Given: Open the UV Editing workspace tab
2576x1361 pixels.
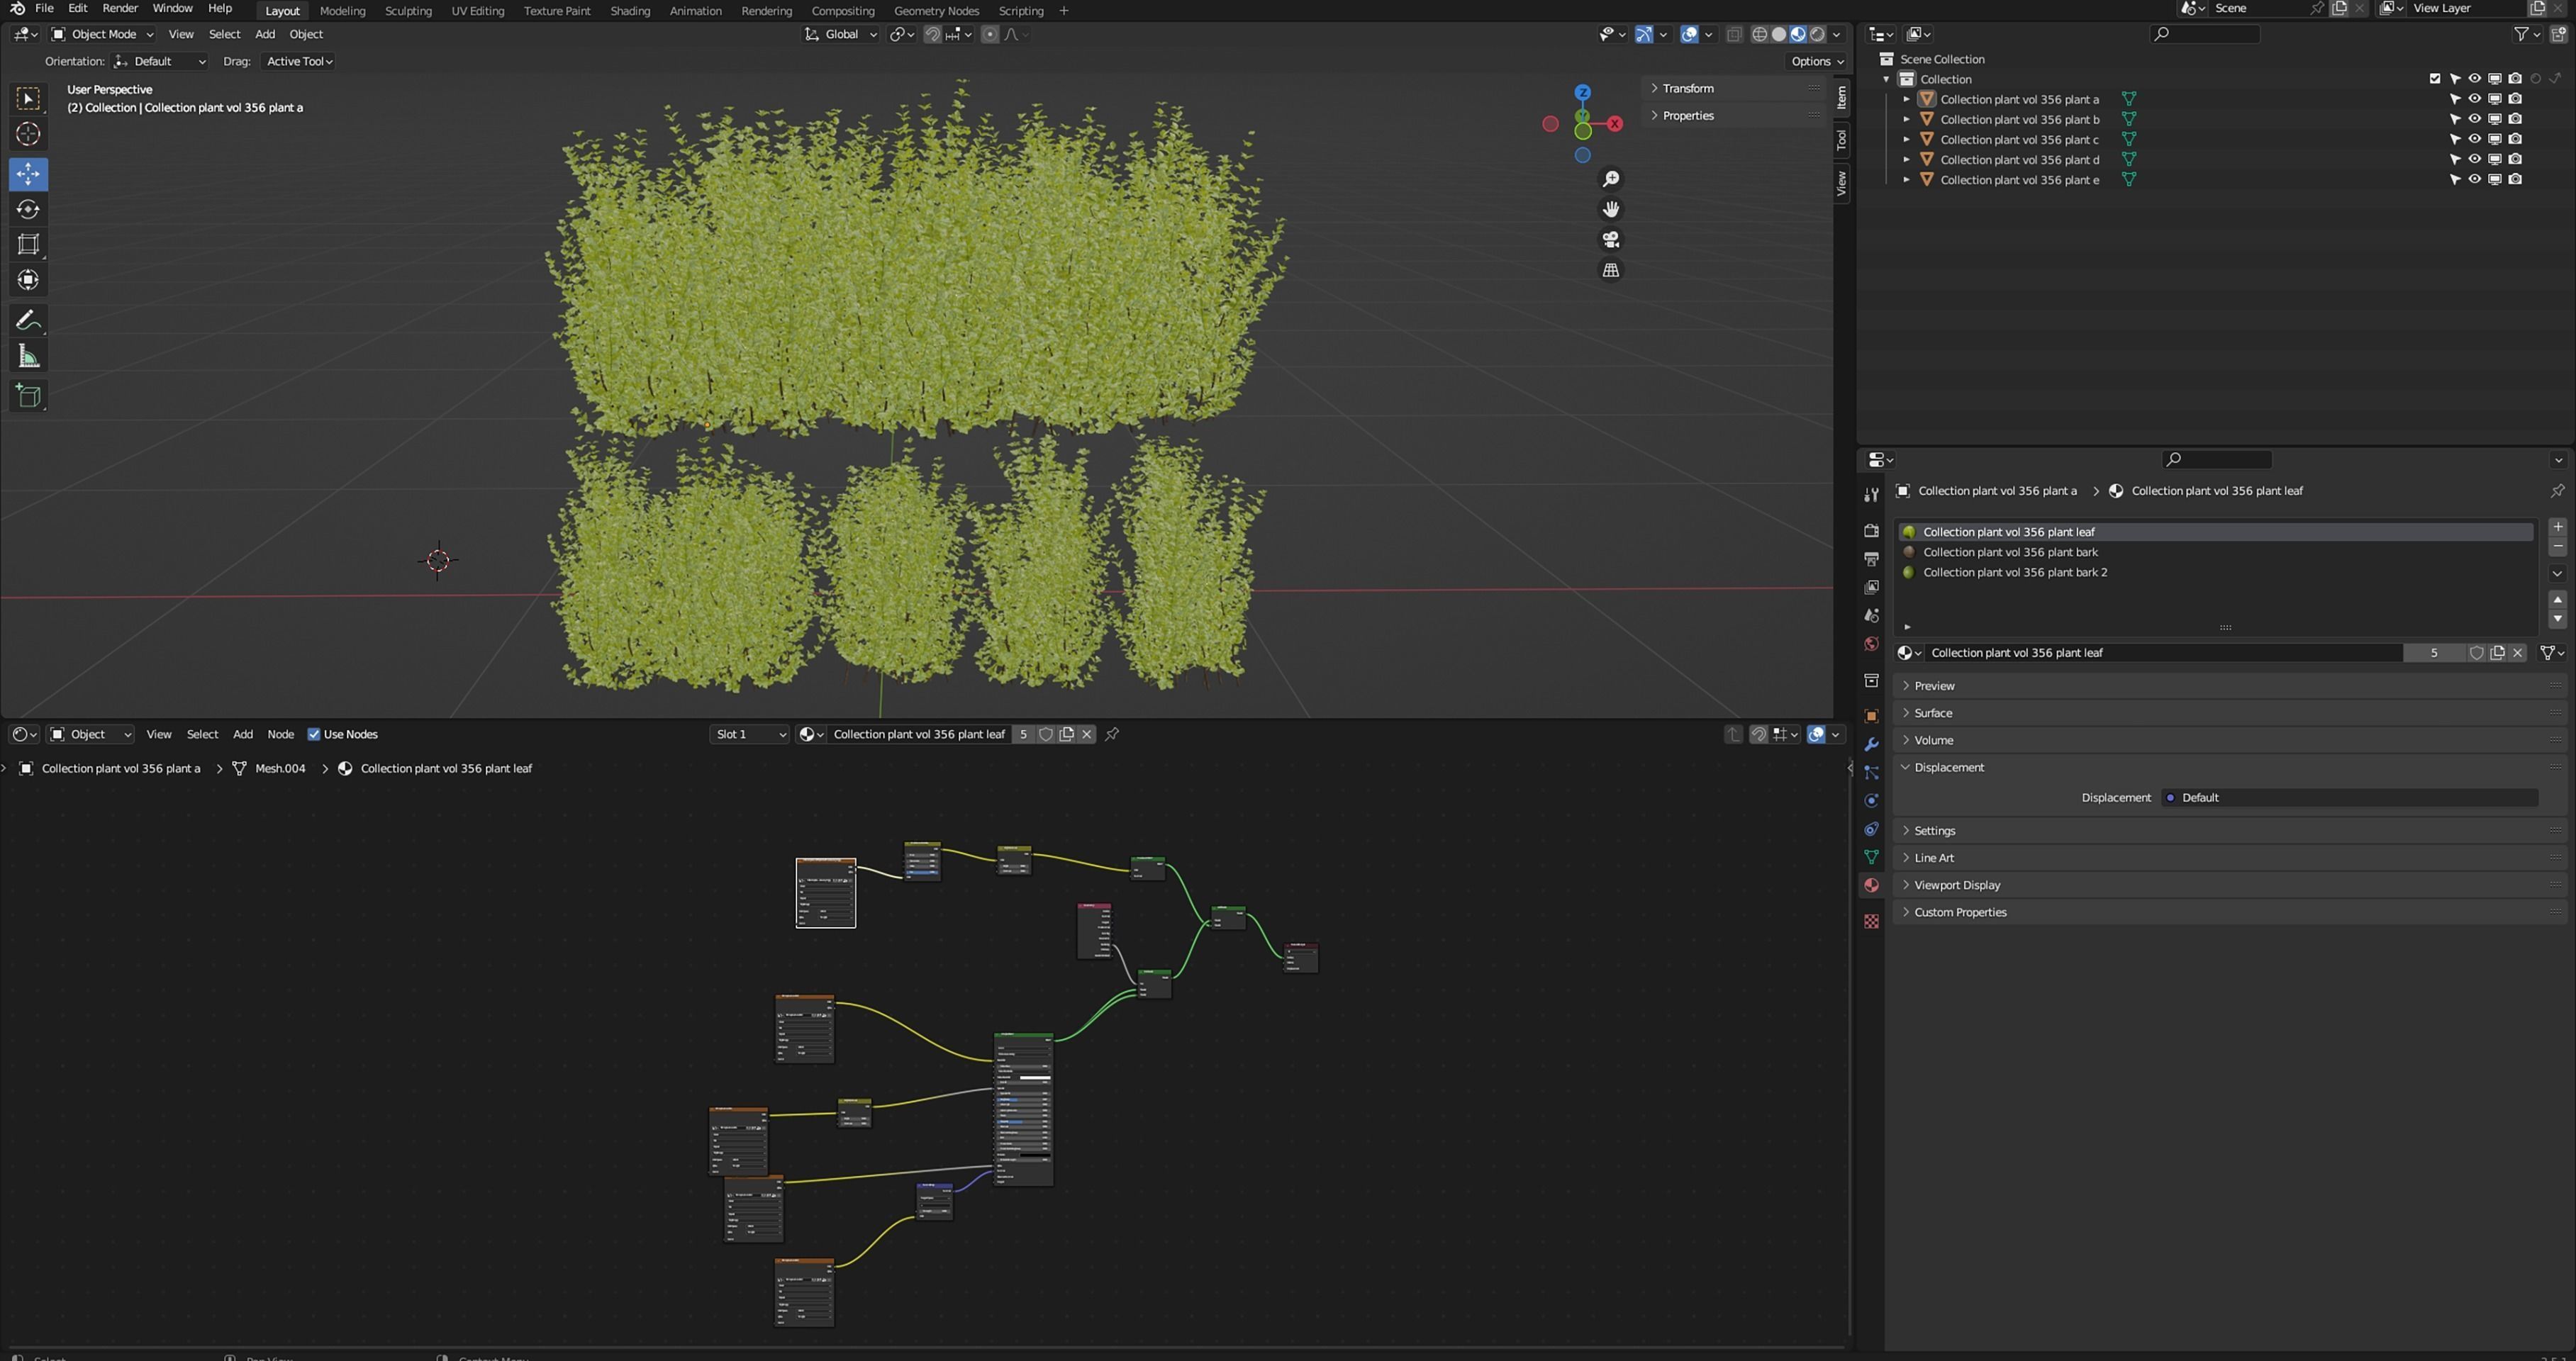Looking at the screenshot, I should click(x=477, y=10).
